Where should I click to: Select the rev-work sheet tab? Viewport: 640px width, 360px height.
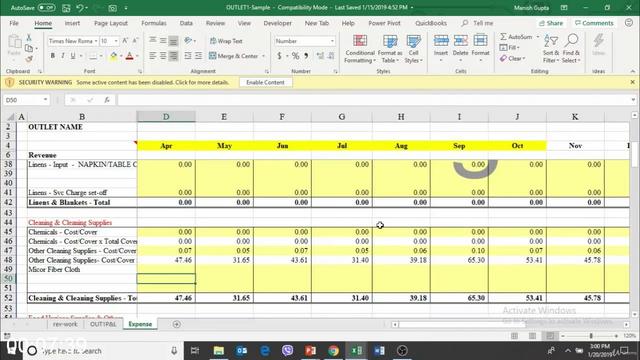pyautogui.click(x=65, y=324)
